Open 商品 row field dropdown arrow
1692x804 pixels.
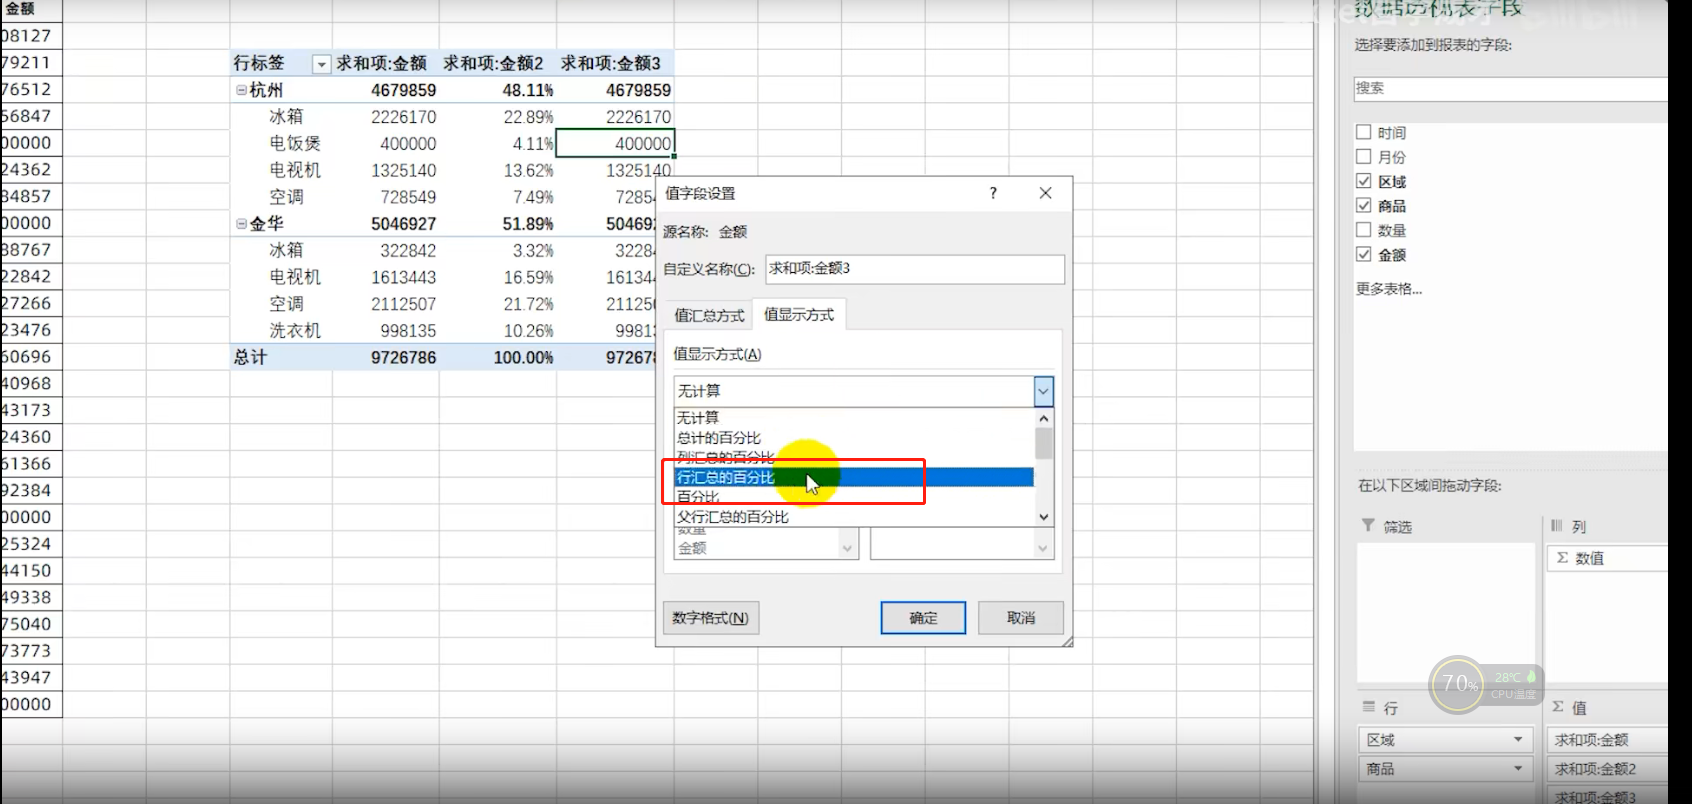click(1518, 769)
